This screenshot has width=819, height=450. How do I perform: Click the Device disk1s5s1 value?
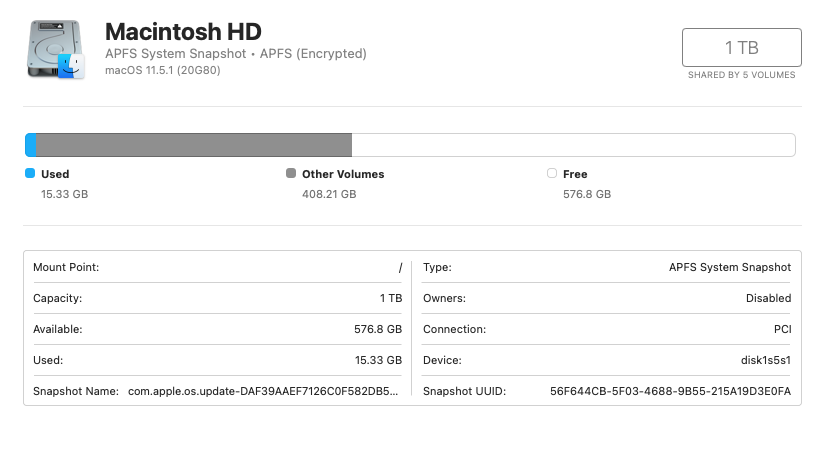[766, 360]
